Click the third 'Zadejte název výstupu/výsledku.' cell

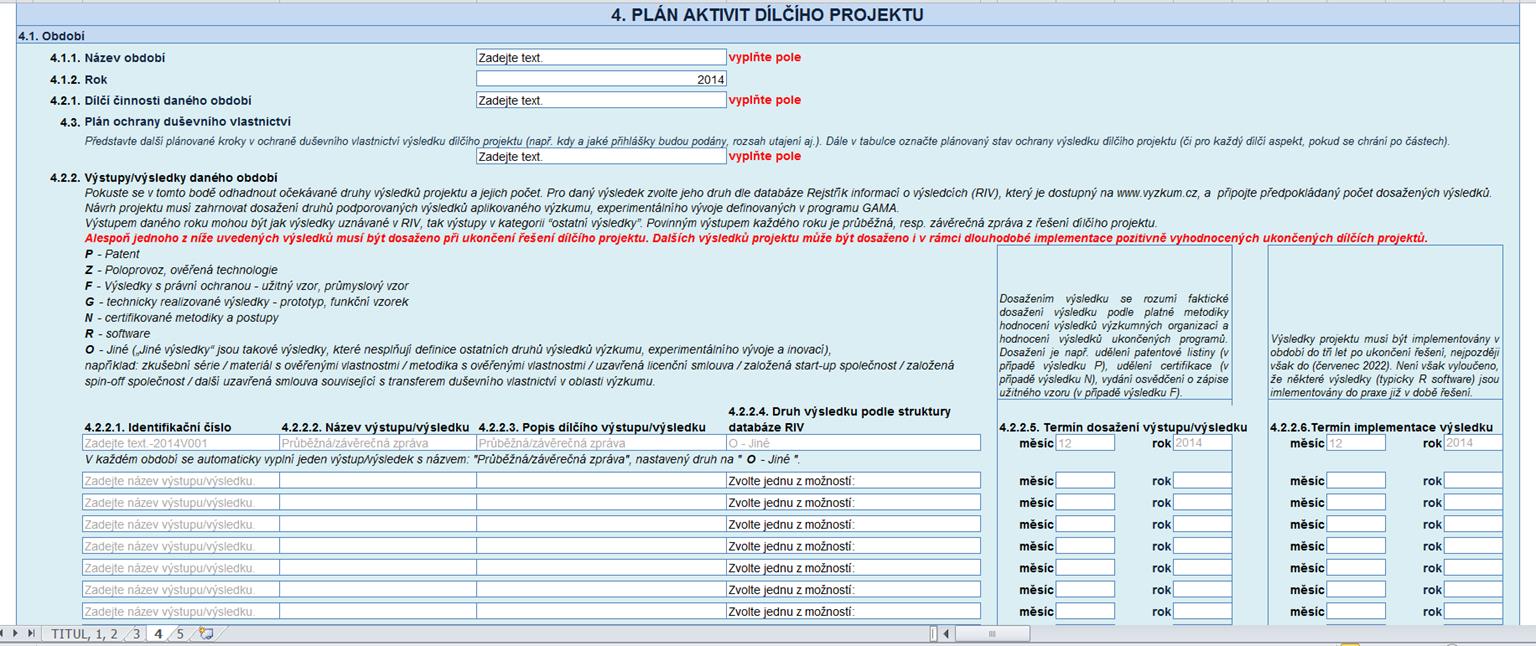click(180, 525)
